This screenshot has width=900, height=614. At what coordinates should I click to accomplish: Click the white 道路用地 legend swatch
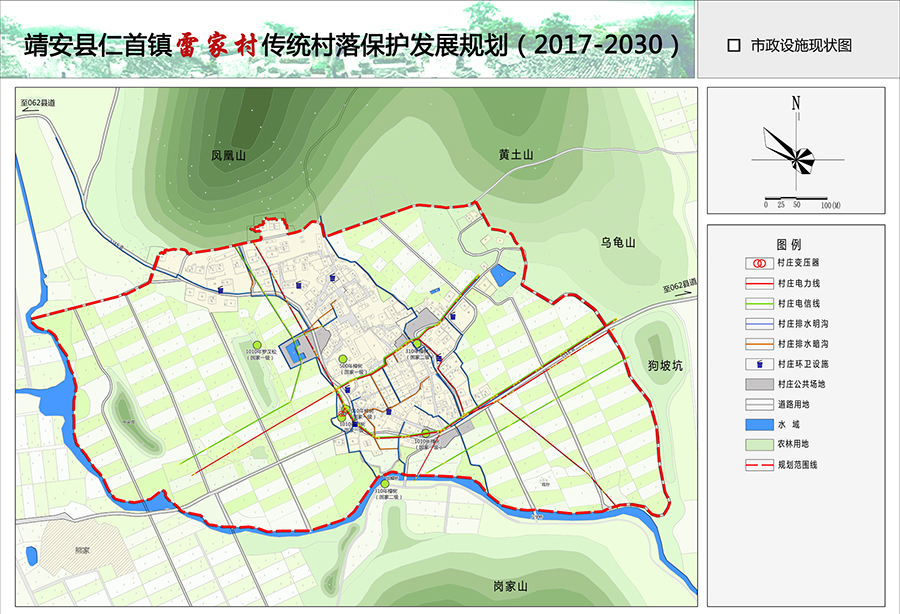759,405
